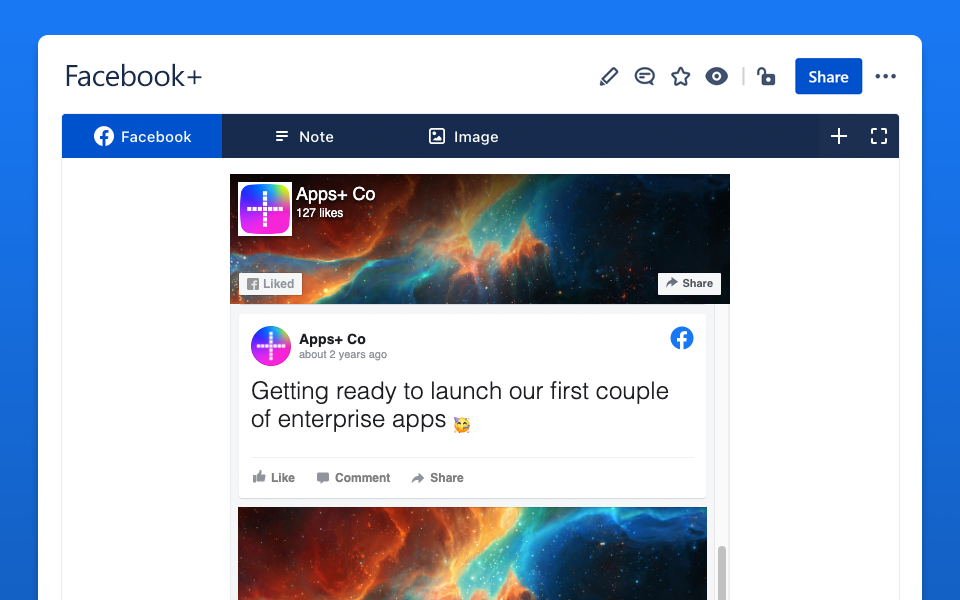Viewport: 960px width, 600px height.
Task: Add a new tab with the plus icon
Action: tap(838, 136)
